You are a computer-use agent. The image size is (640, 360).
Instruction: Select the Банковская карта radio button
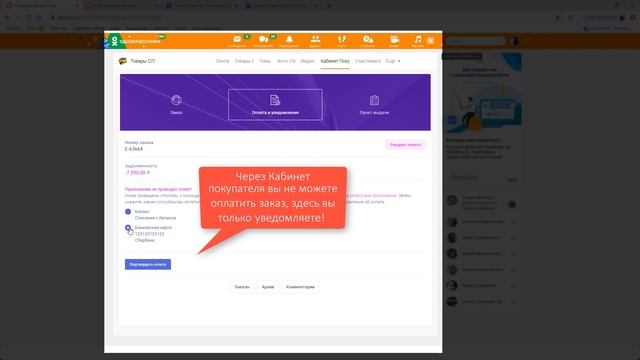128,227
